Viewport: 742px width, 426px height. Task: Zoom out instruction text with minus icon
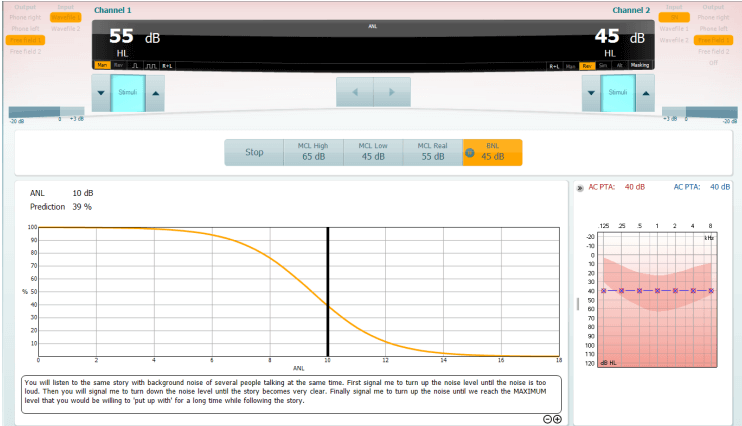[547, 419]
